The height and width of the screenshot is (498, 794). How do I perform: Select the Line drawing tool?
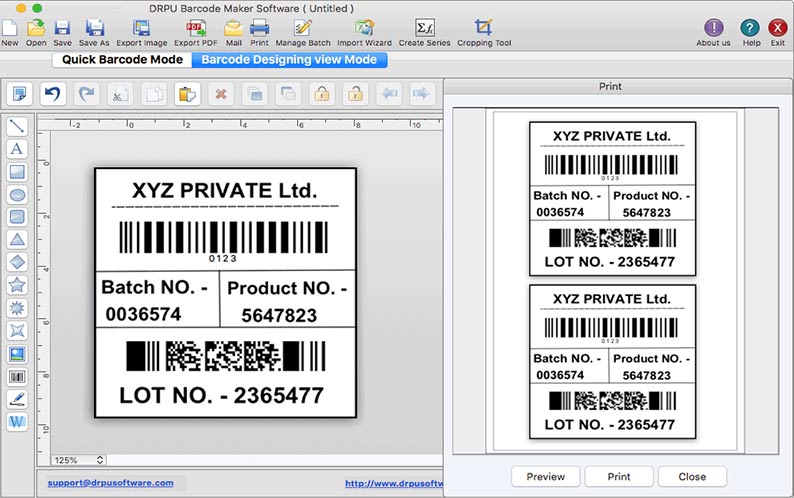tap(17, 126)
